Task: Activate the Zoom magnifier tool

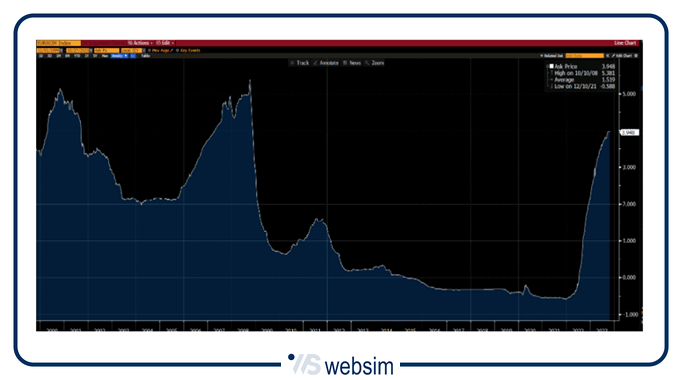Action: tap(374, 63)
